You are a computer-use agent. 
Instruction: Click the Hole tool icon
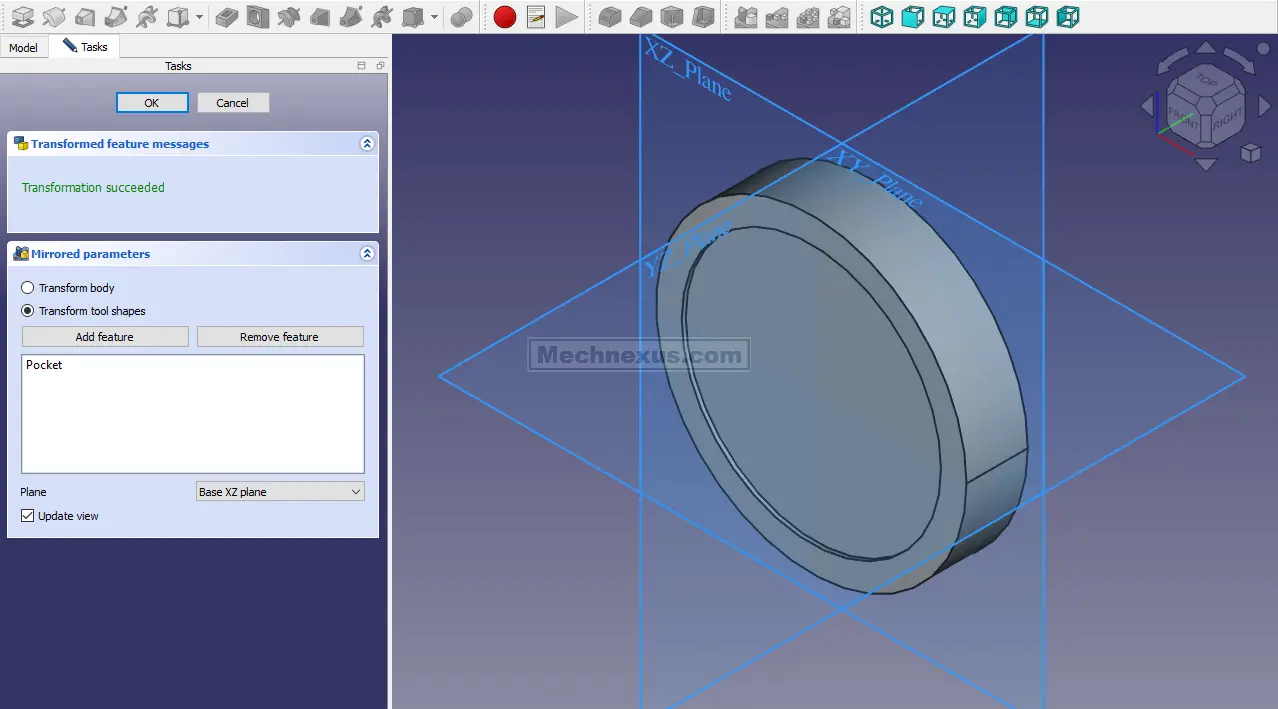click(x=258, y=17)
